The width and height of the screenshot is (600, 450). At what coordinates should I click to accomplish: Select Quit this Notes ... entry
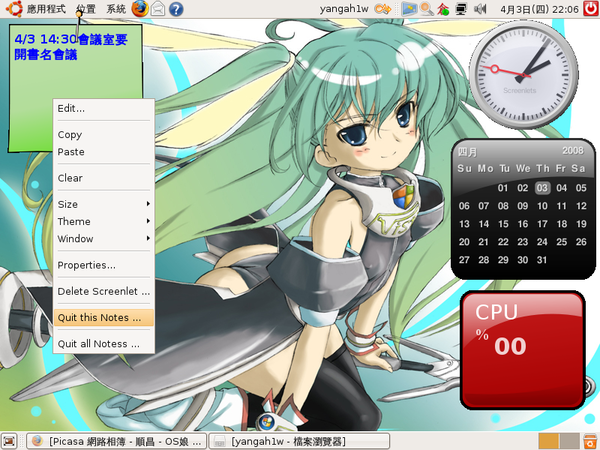[x=104, y=318]
